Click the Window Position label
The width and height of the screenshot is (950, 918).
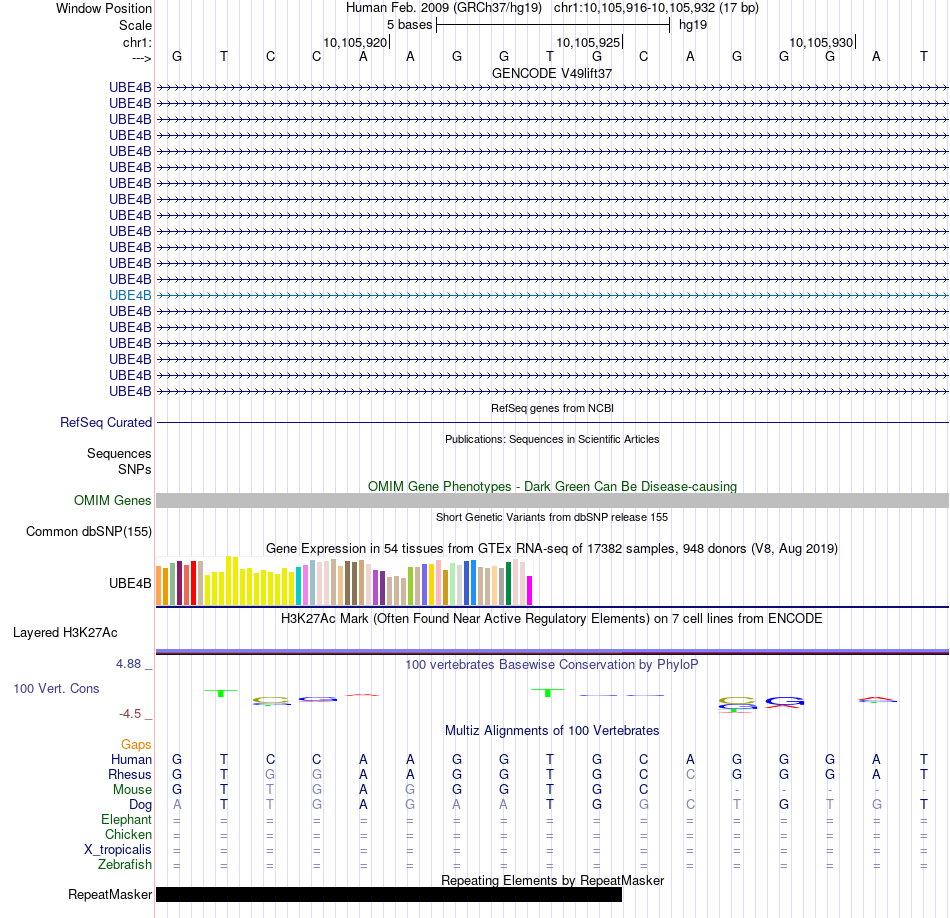104,8
